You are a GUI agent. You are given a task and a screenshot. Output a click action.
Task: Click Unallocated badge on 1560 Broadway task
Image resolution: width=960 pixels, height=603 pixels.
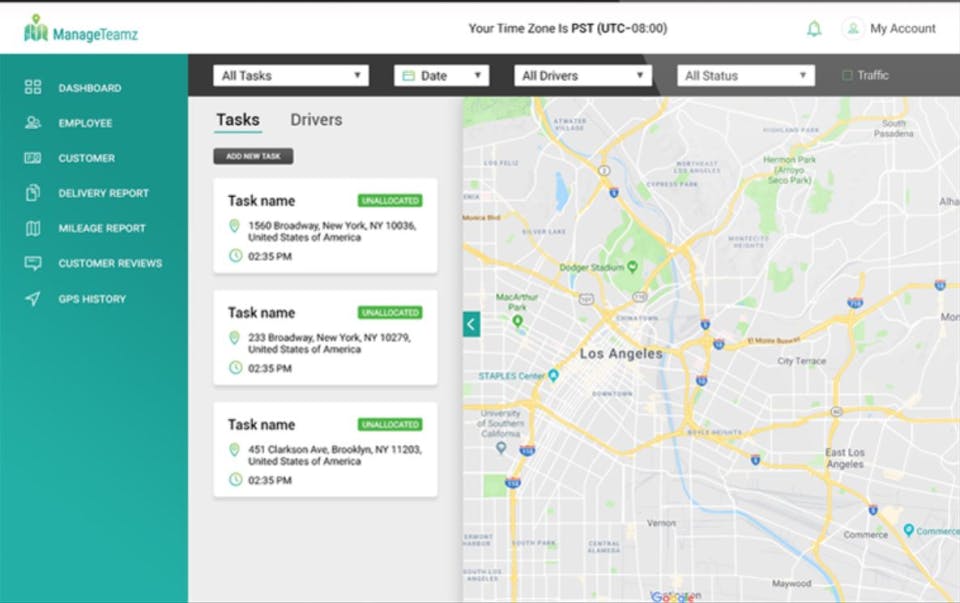click(x=390, y=201)
